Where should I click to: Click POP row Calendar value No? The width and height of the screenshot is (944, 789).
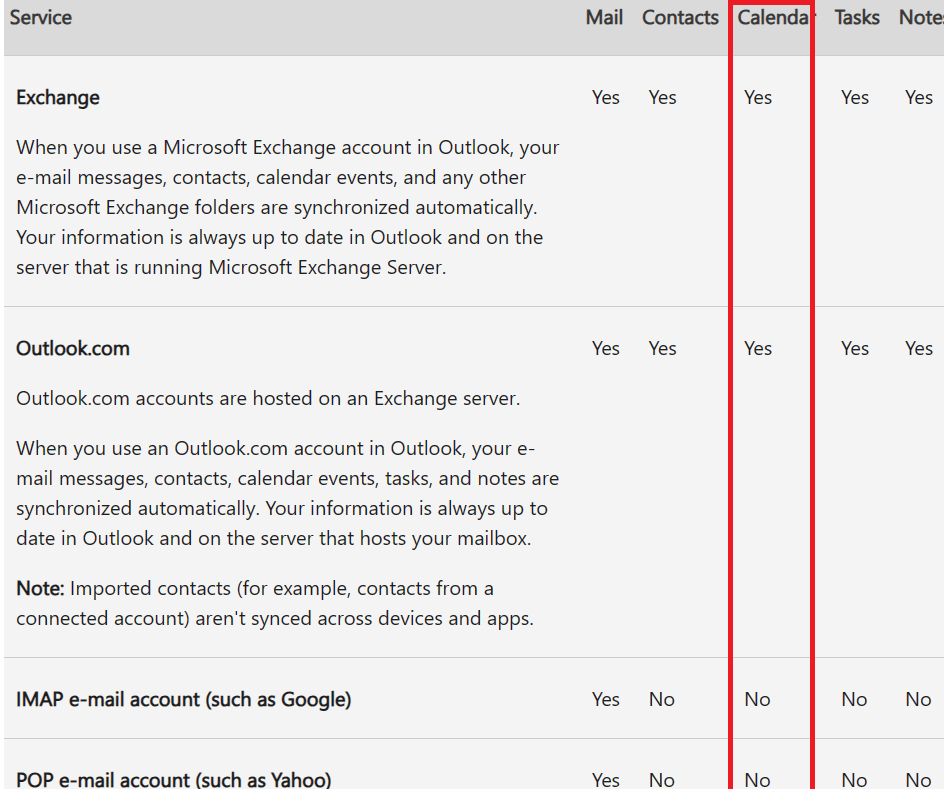click(757, 780)
